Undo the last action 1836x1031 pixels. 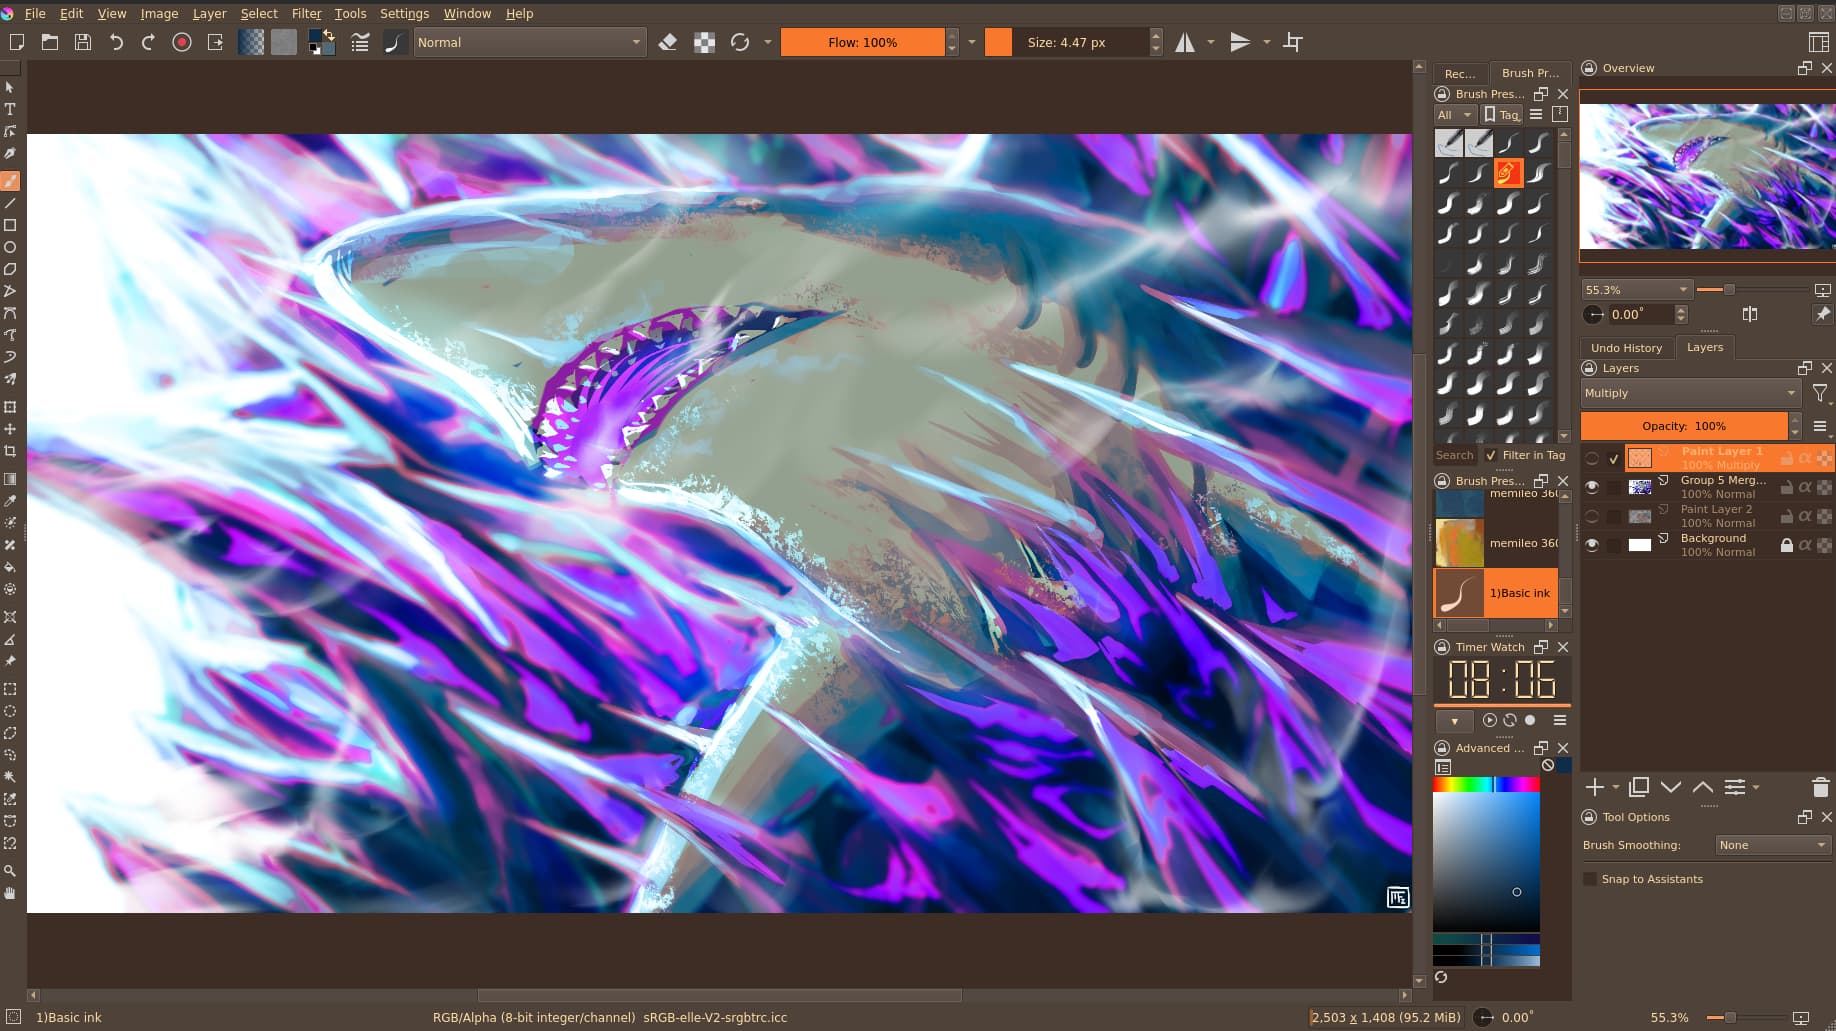[x=116, y=42]
